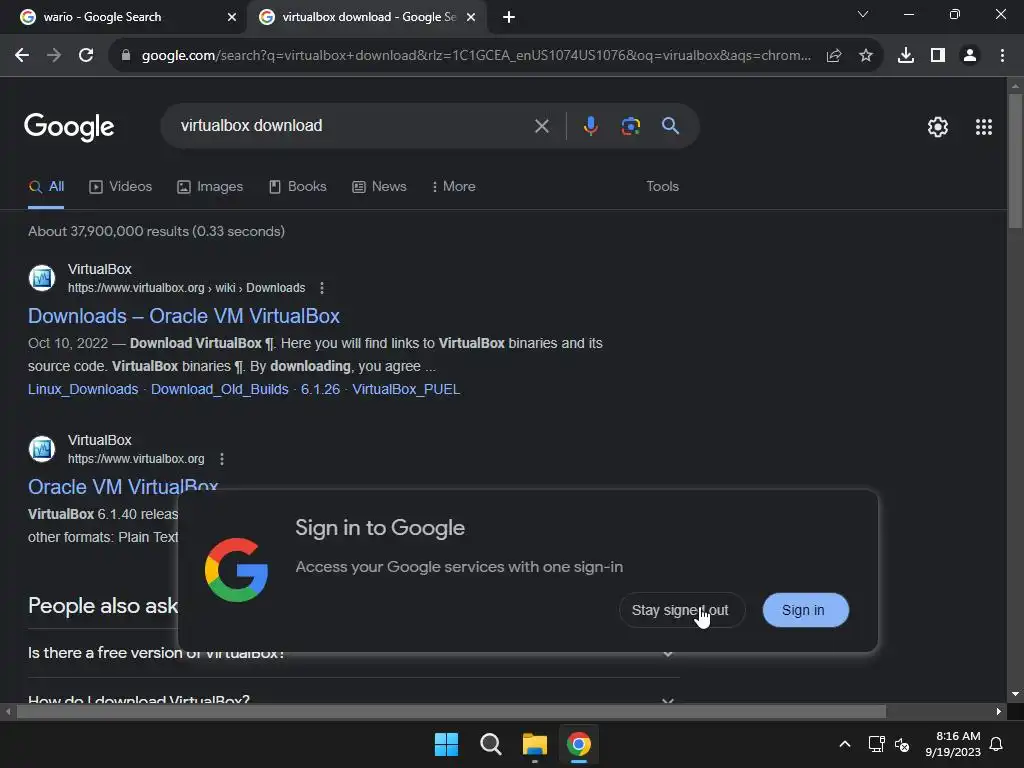Open the Chrome profile icon
The image size is (1024, 768).
point(970,56)
